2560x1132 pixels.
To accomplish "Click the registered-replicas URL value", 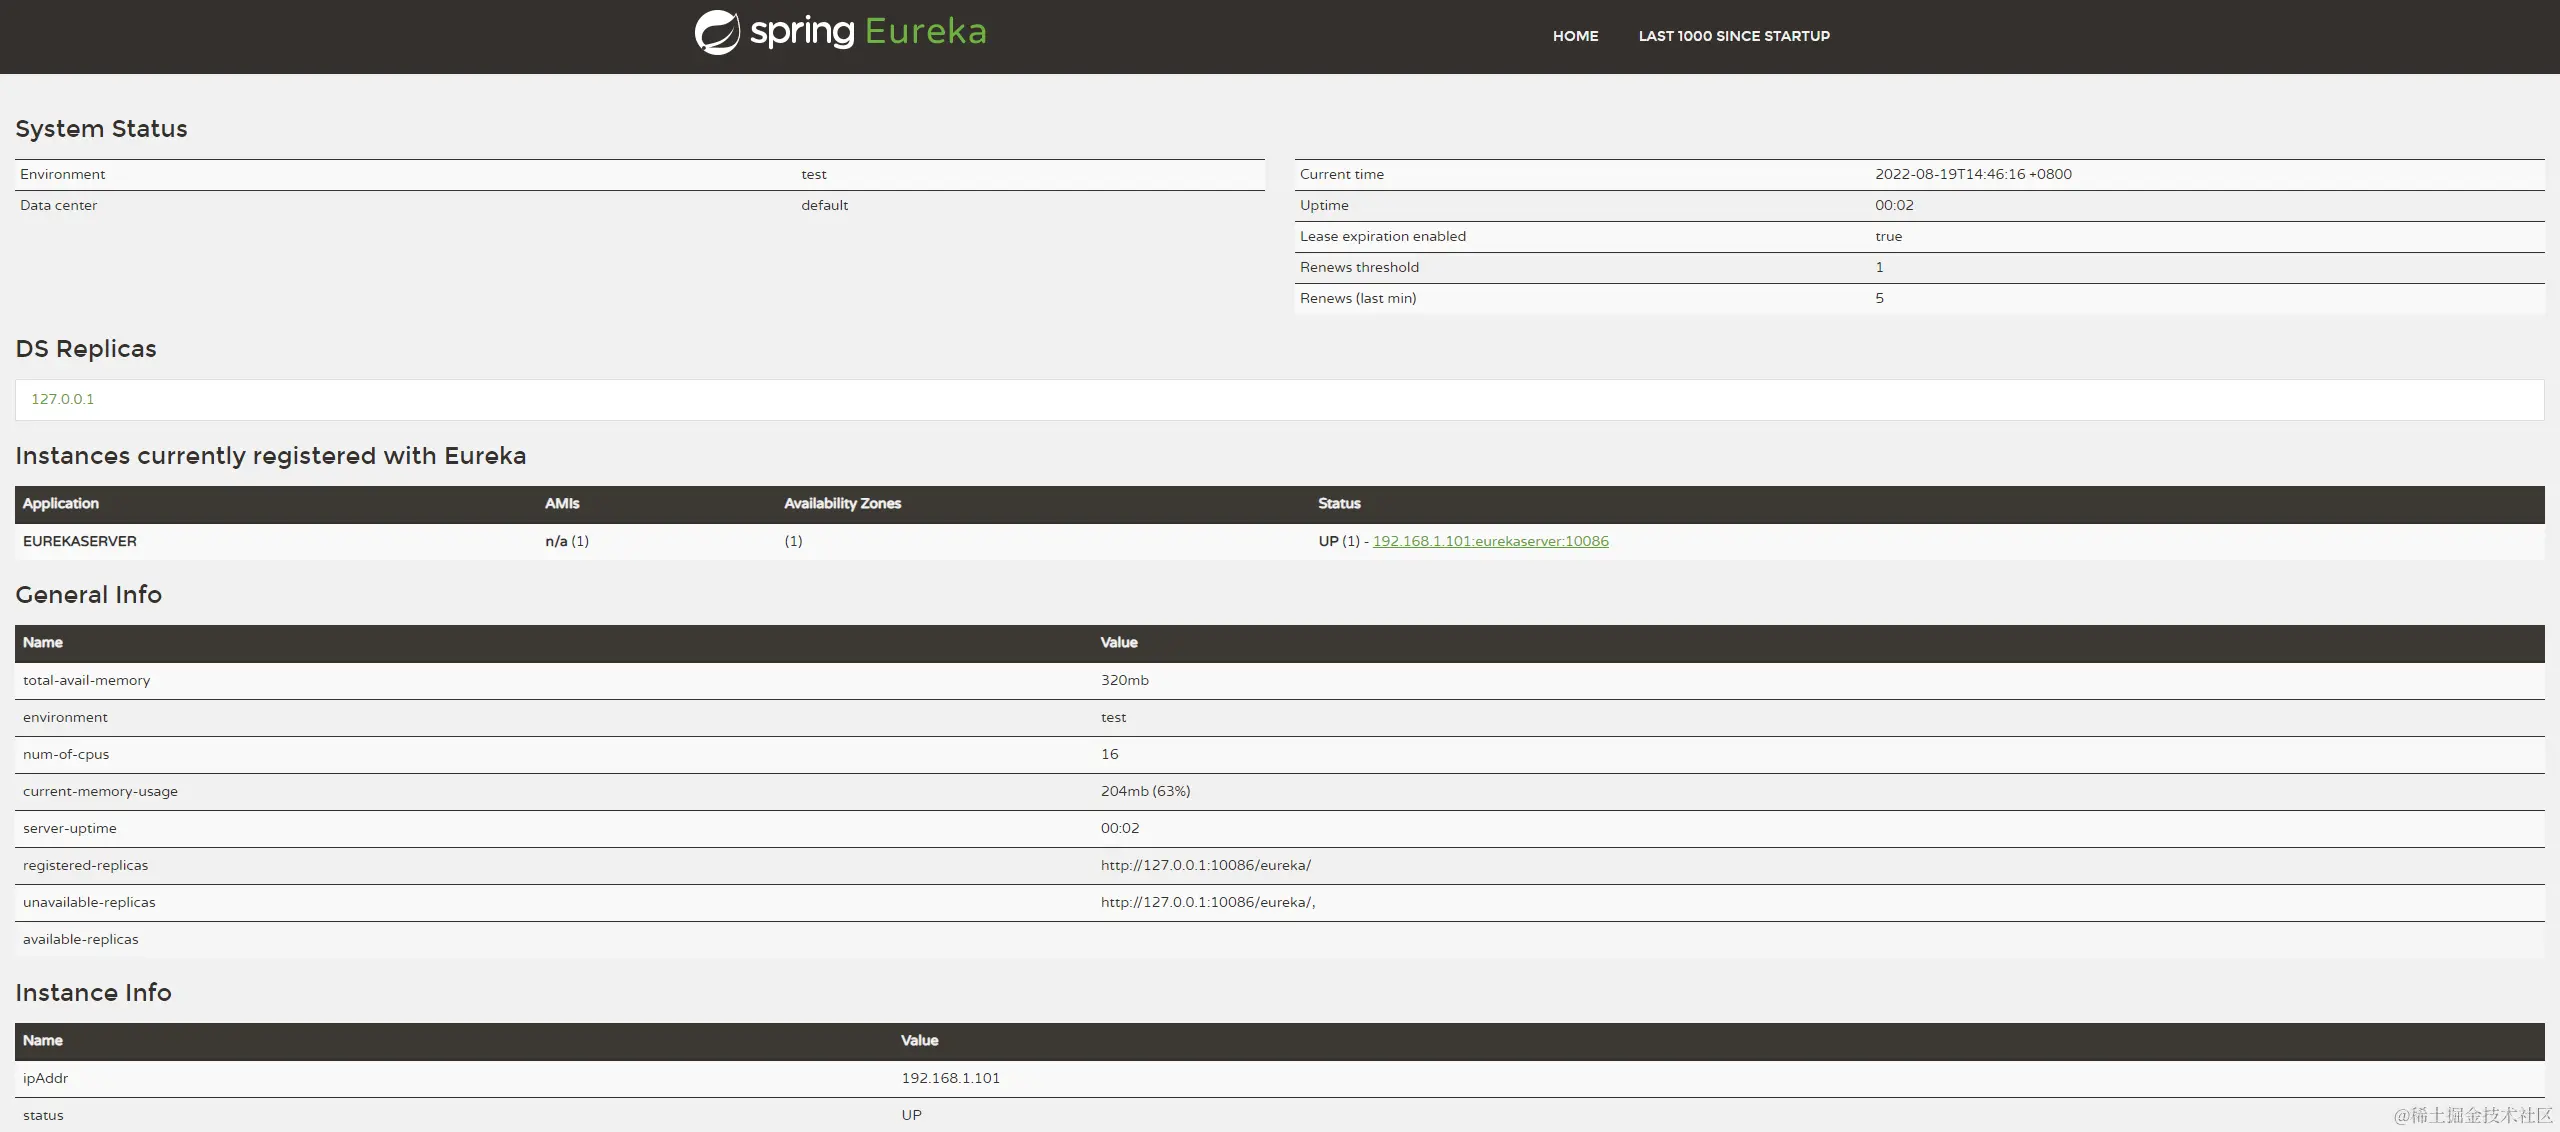I will point(1205,865).
